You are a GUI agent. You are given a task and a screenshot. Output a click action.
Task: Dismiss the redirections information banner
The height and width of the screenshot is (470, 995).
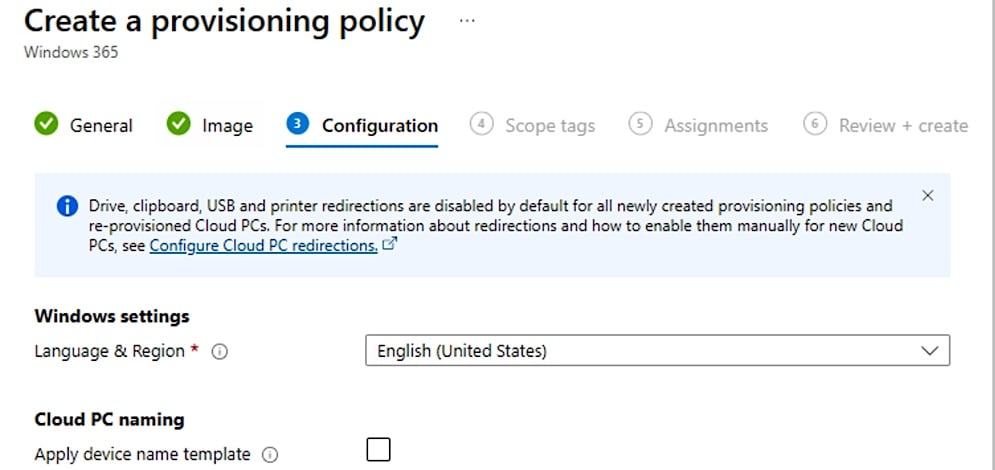(927, 195)
